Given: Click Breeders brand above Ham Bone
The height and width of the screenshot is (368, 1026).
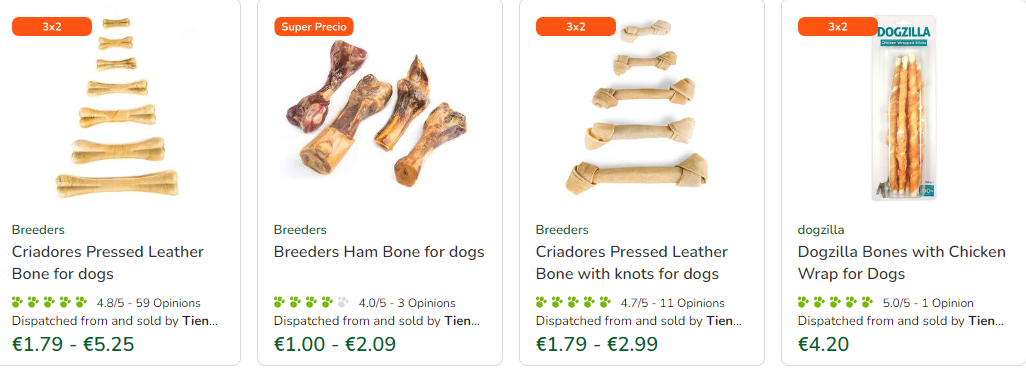Looking at the screenshot, I should pyautogui.click(x=300, y=230).
